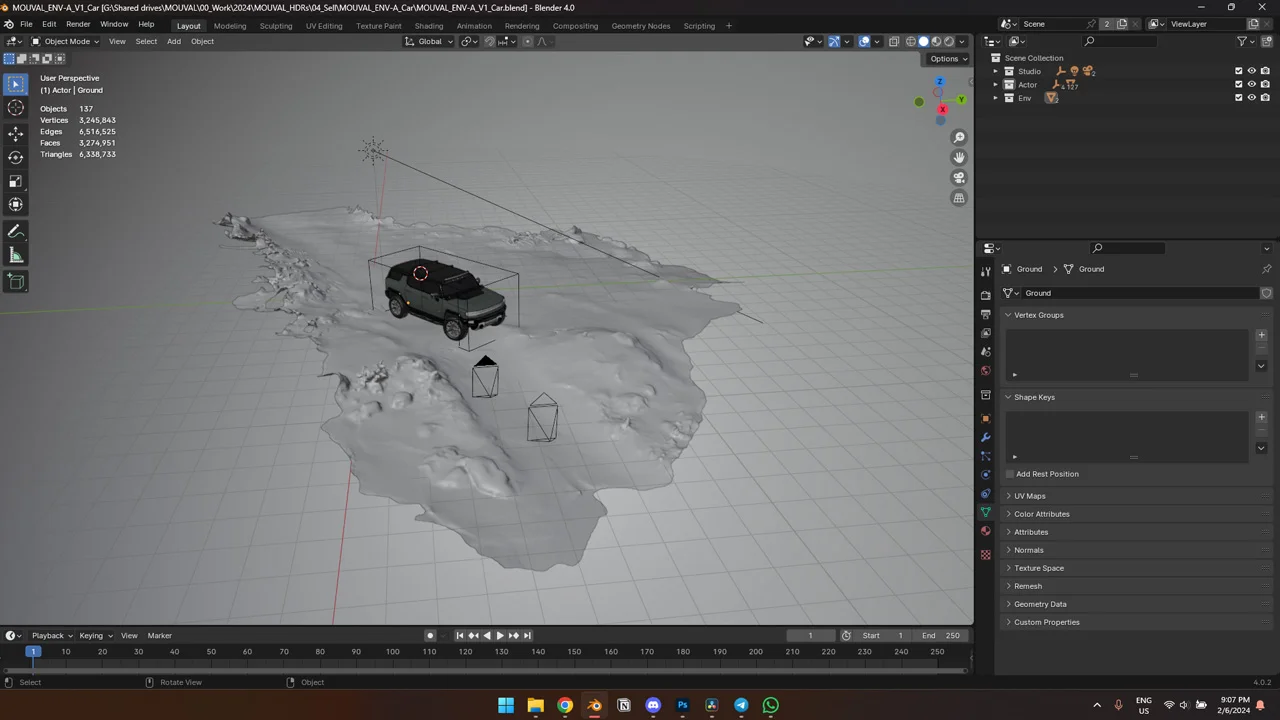Expand the Shape Keys panel
1280x720 pixels.
(x=1035, y=397)
